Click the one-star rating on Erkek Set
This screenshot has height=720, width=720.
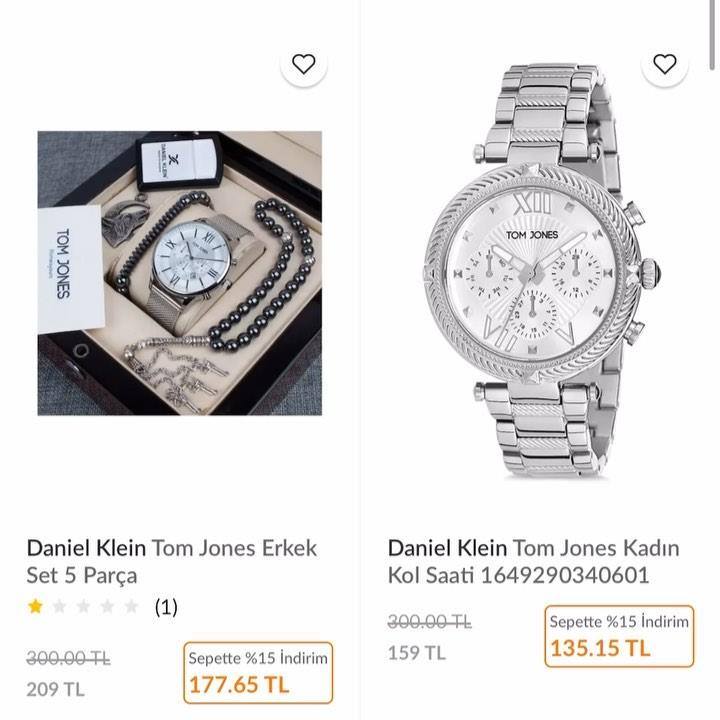[x=35, y=607]
